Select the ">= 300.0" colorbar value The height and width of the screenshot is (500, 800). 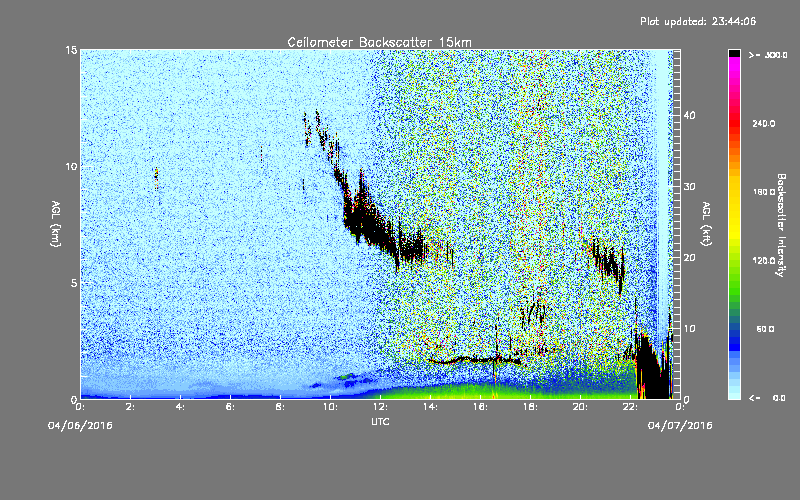[x=768, y=55]
